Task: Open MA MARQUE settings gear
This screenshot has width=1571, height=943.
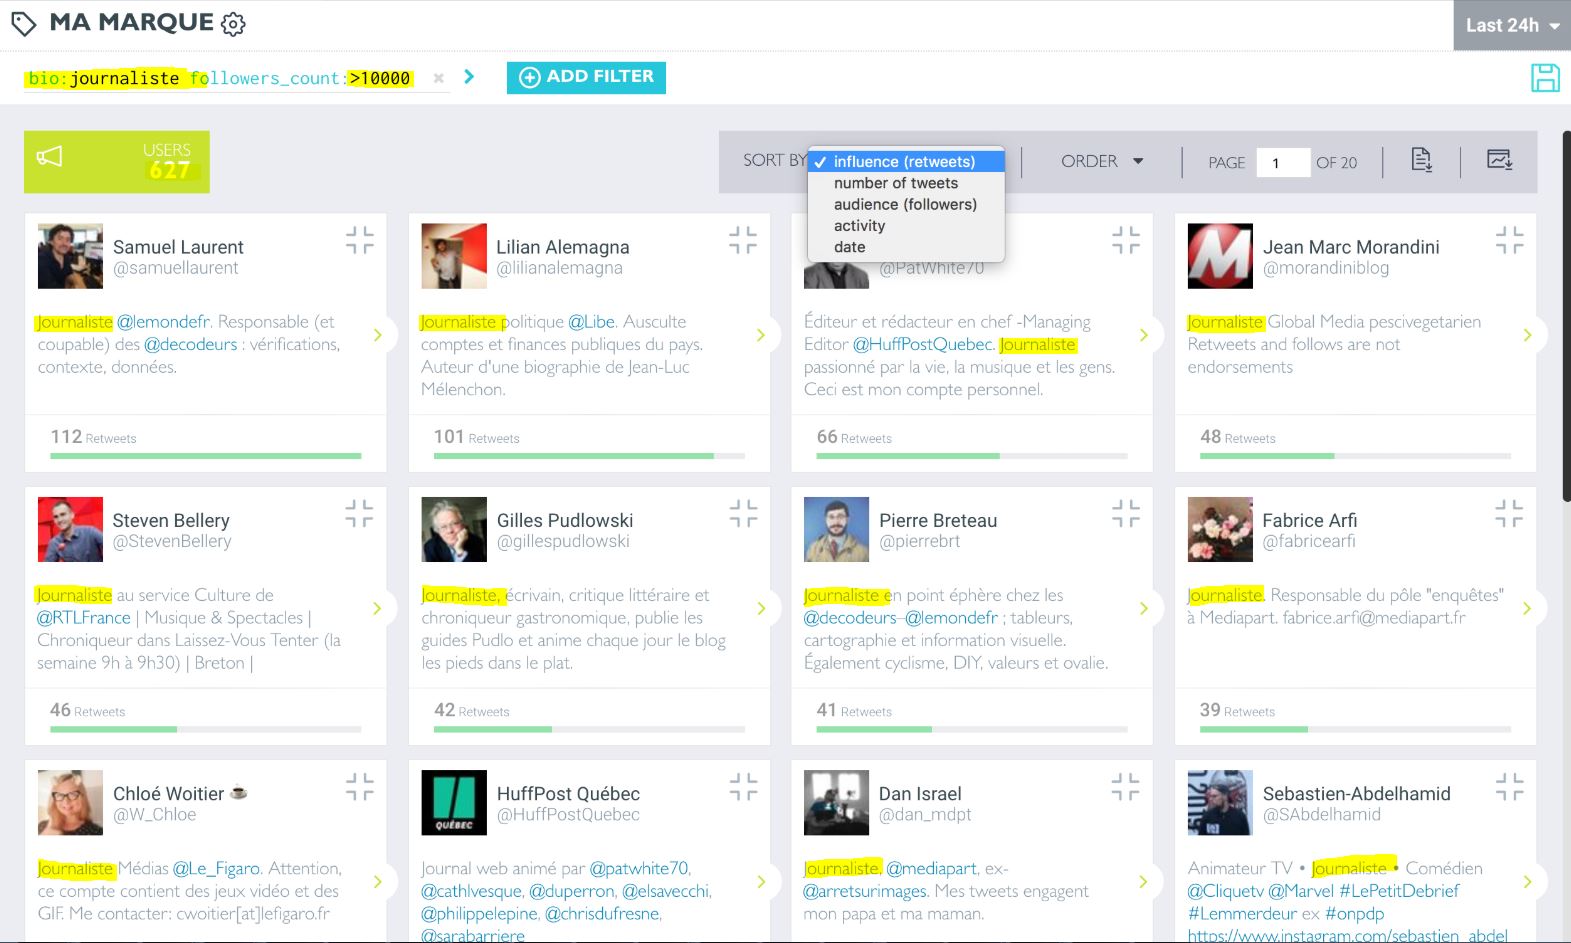Action: click(x=233, y=24)
